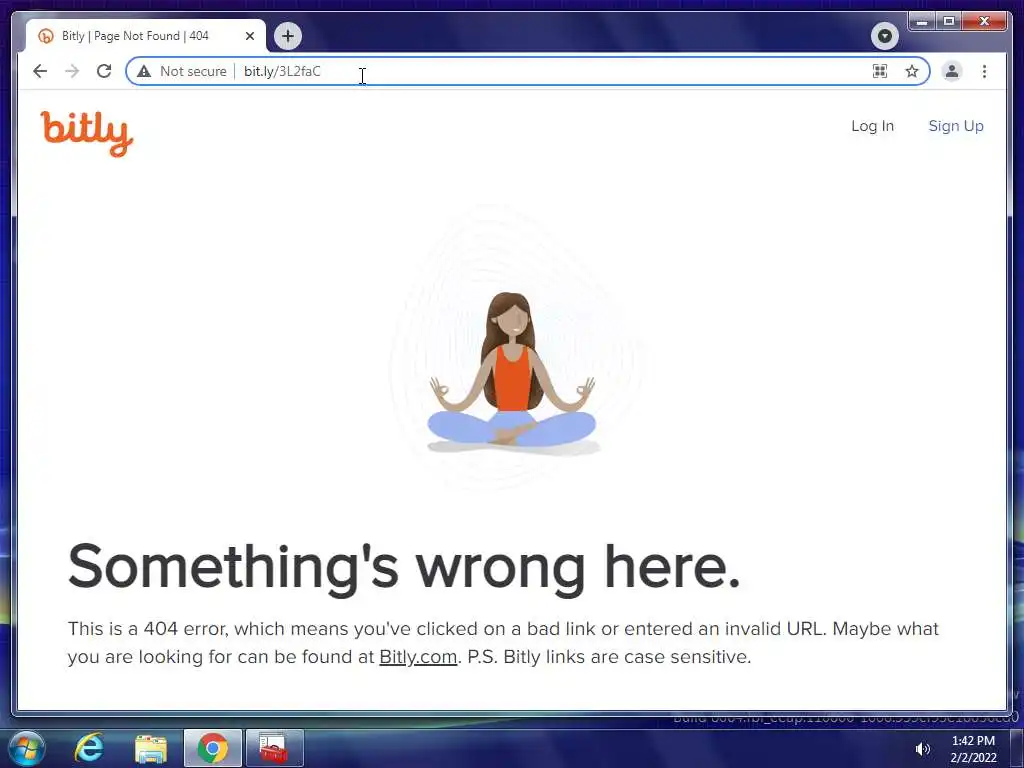This screenshot has height=768, width=1024.
Task: Click the Not secure warning icon
Action: point(144,71)
